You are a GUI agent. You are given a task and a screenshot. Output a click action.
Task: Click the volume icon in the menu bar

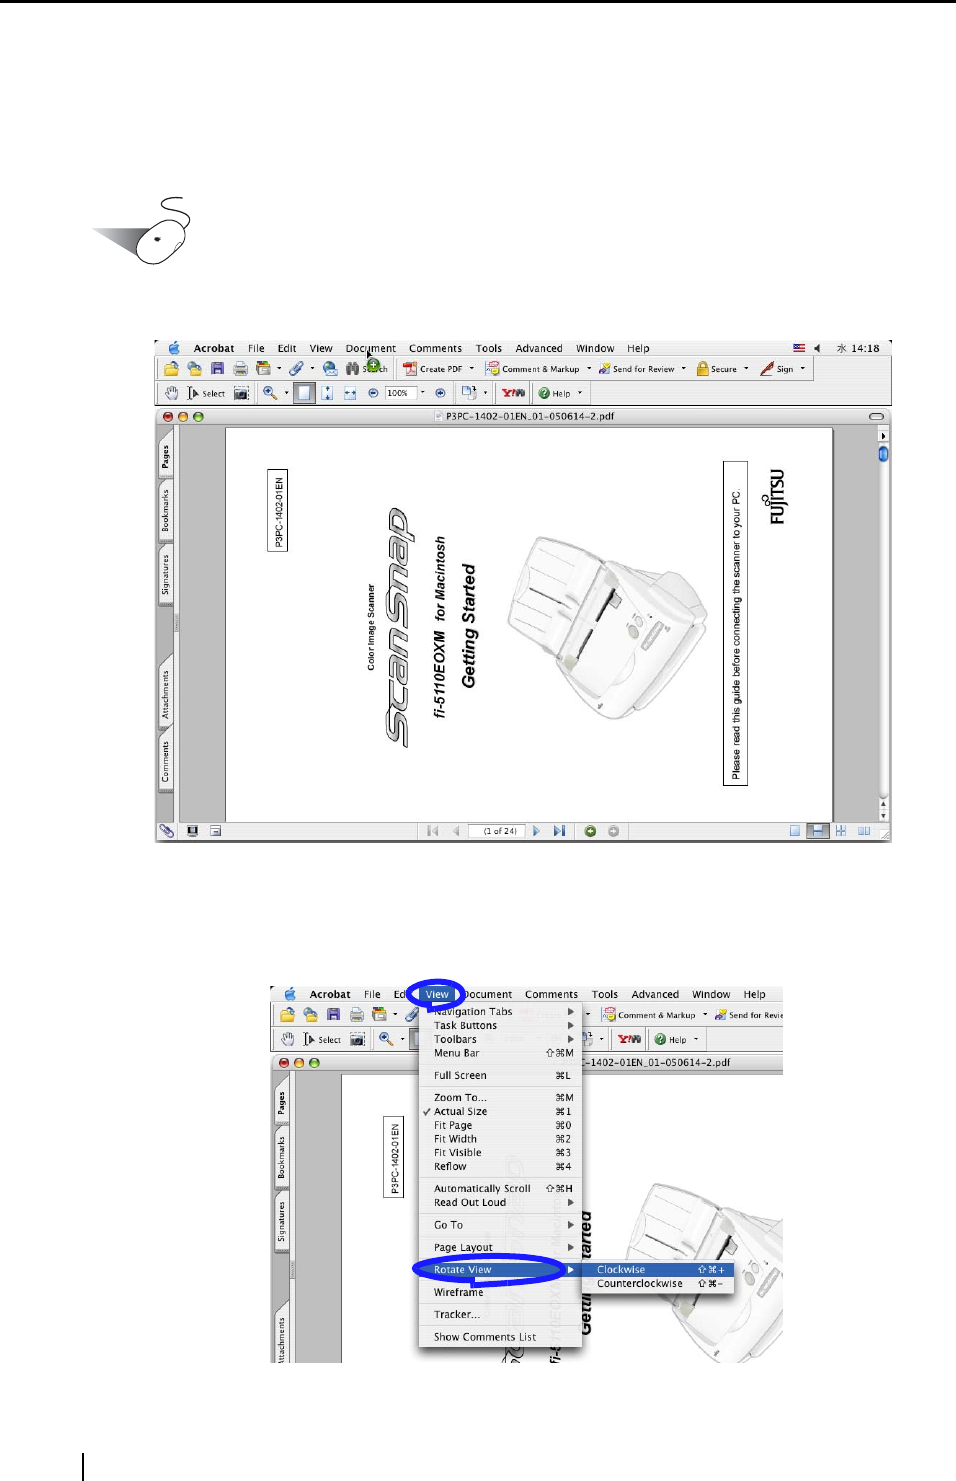[x=817, y=349]
